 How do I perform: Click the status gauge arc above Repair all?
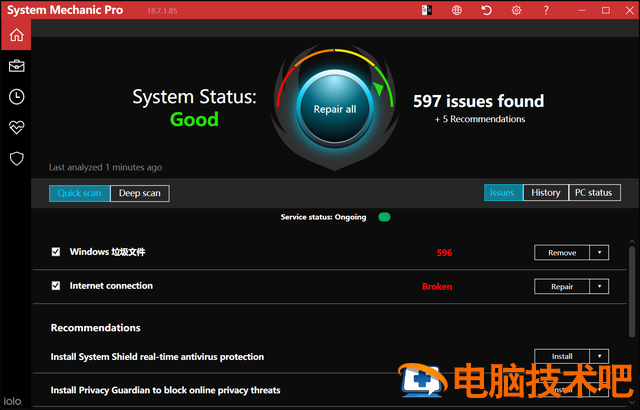[335, 51]
